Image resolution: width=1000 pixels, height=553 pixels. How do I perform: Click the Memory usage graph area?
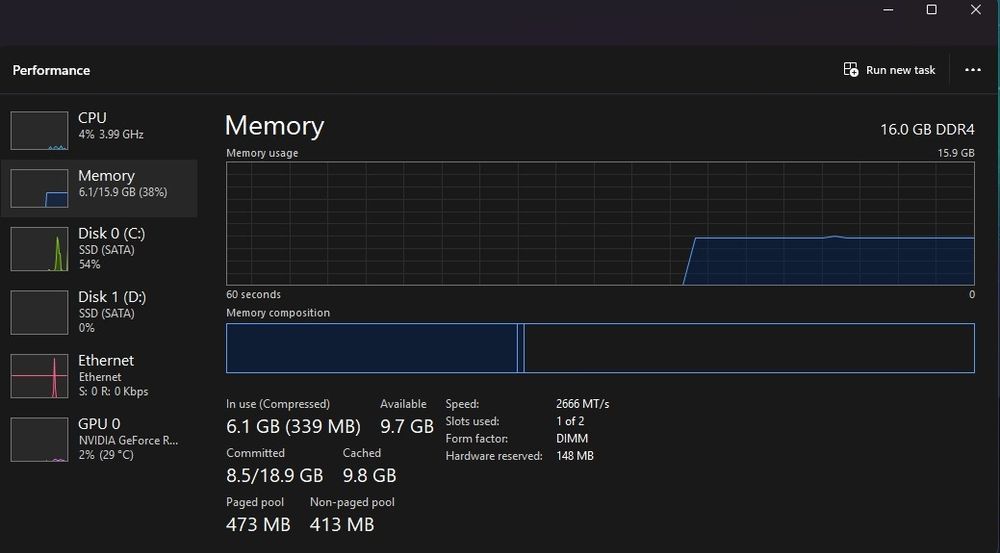pos(600,223)
